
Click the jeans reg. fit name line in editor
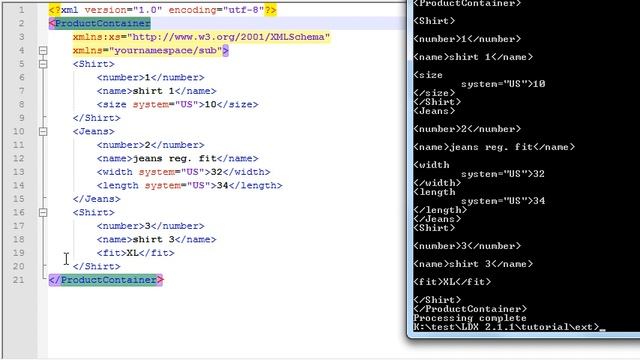178,158
